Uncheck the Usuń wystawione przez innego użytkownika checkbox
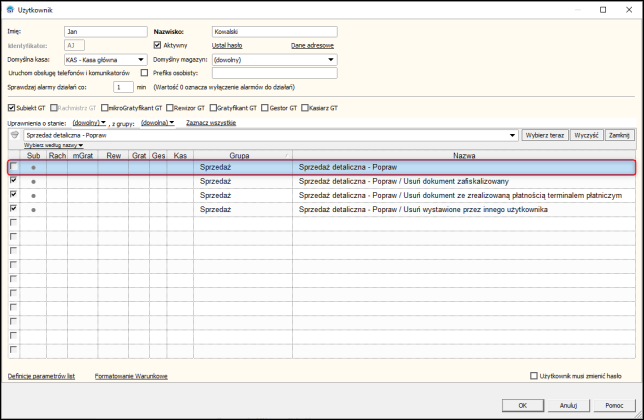This screenshot has height=420, width=644. click(x=14, y=208)
